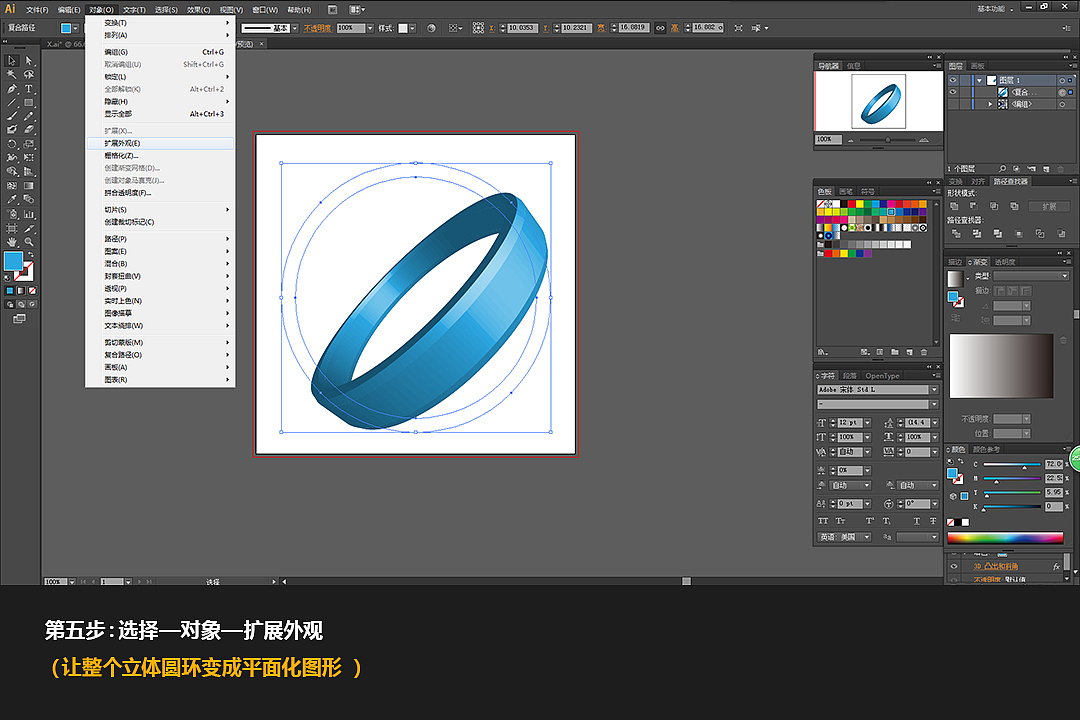The image size is (1080, 720).
Task: Choose 扩展外观(E) from the Object menu
Action: (160, 143)
